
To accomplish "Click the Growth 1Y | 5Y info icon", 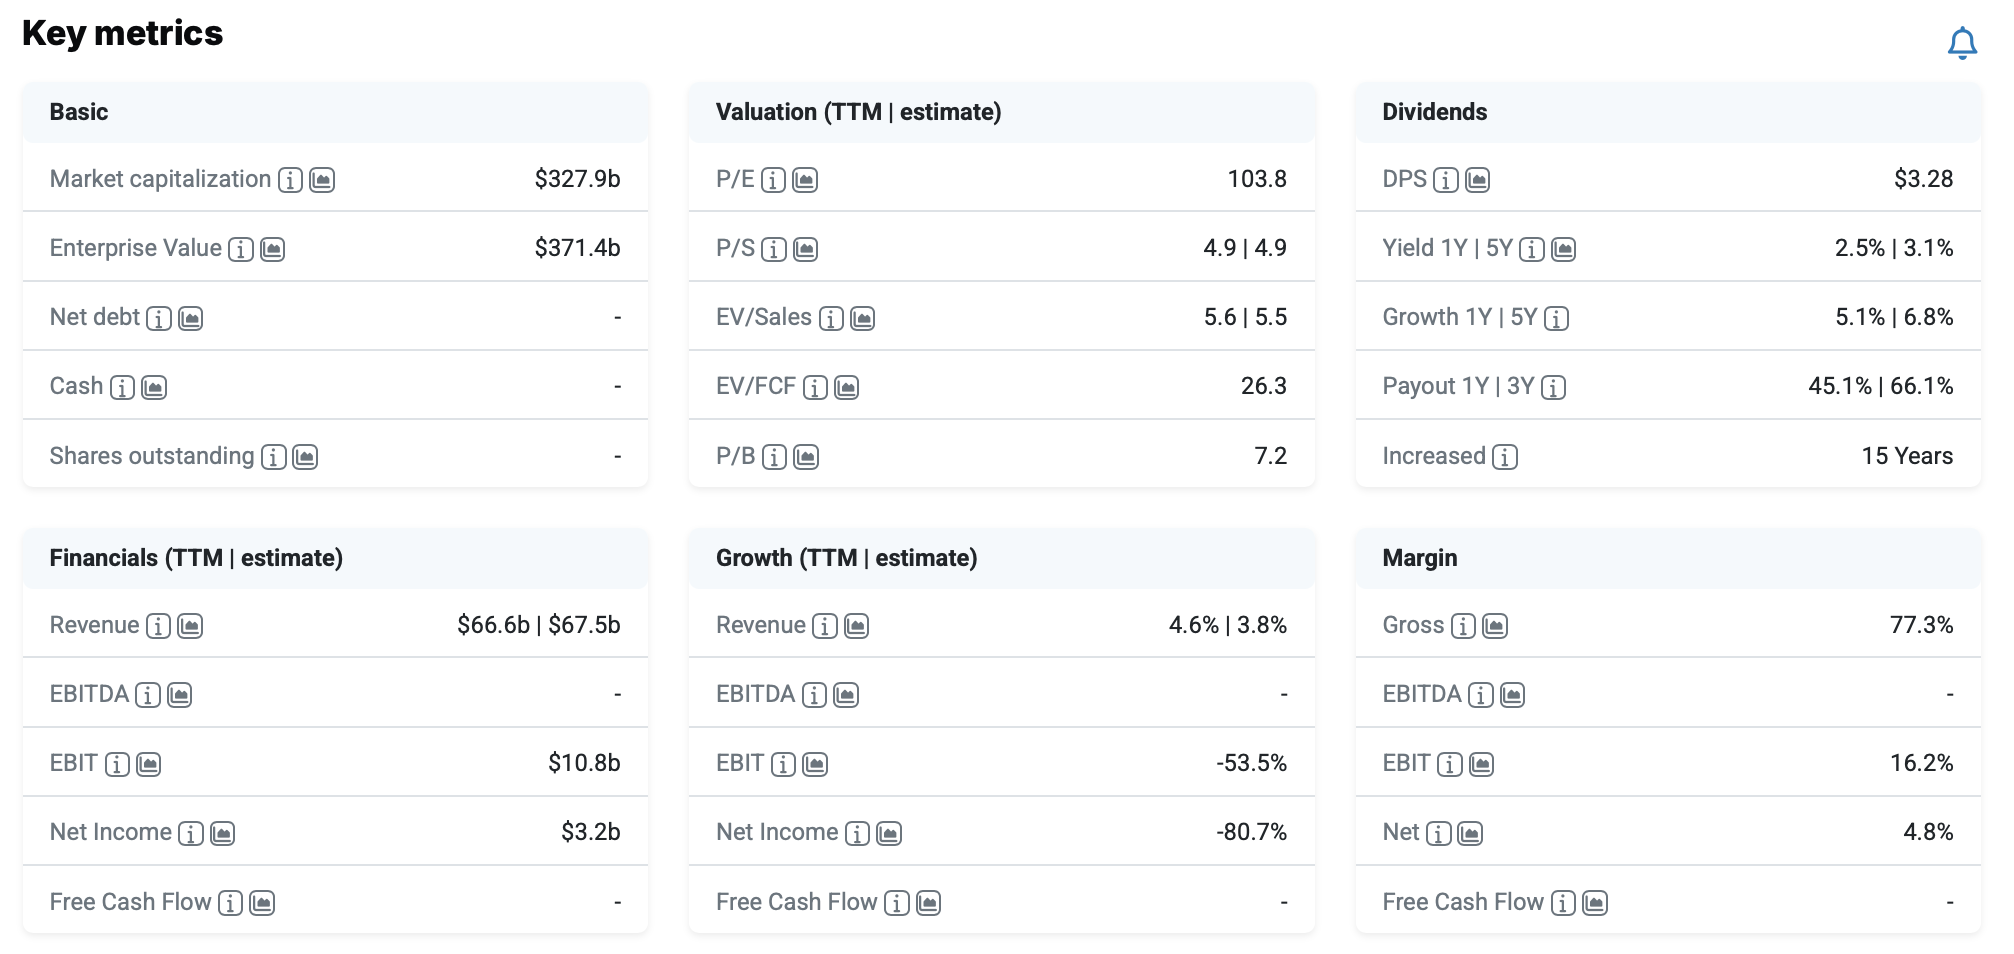I will [1556, 318].
